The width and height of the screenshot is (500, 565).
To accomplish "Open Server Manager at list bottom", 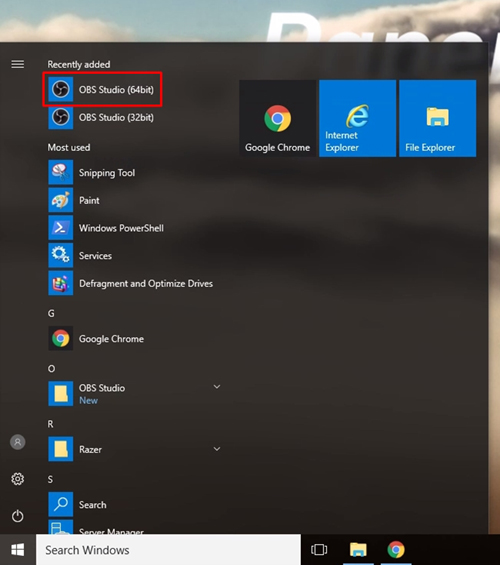I will coord(96,528).
